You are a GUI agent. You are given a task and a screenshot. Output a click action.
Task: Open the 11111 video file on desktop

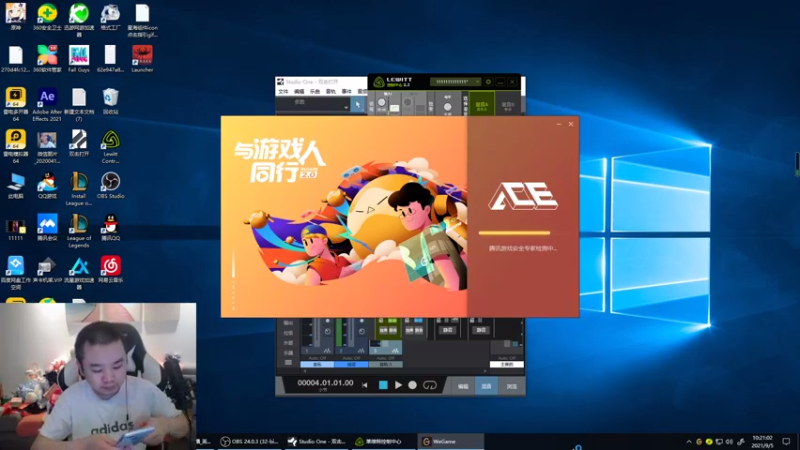click(15, 230)
